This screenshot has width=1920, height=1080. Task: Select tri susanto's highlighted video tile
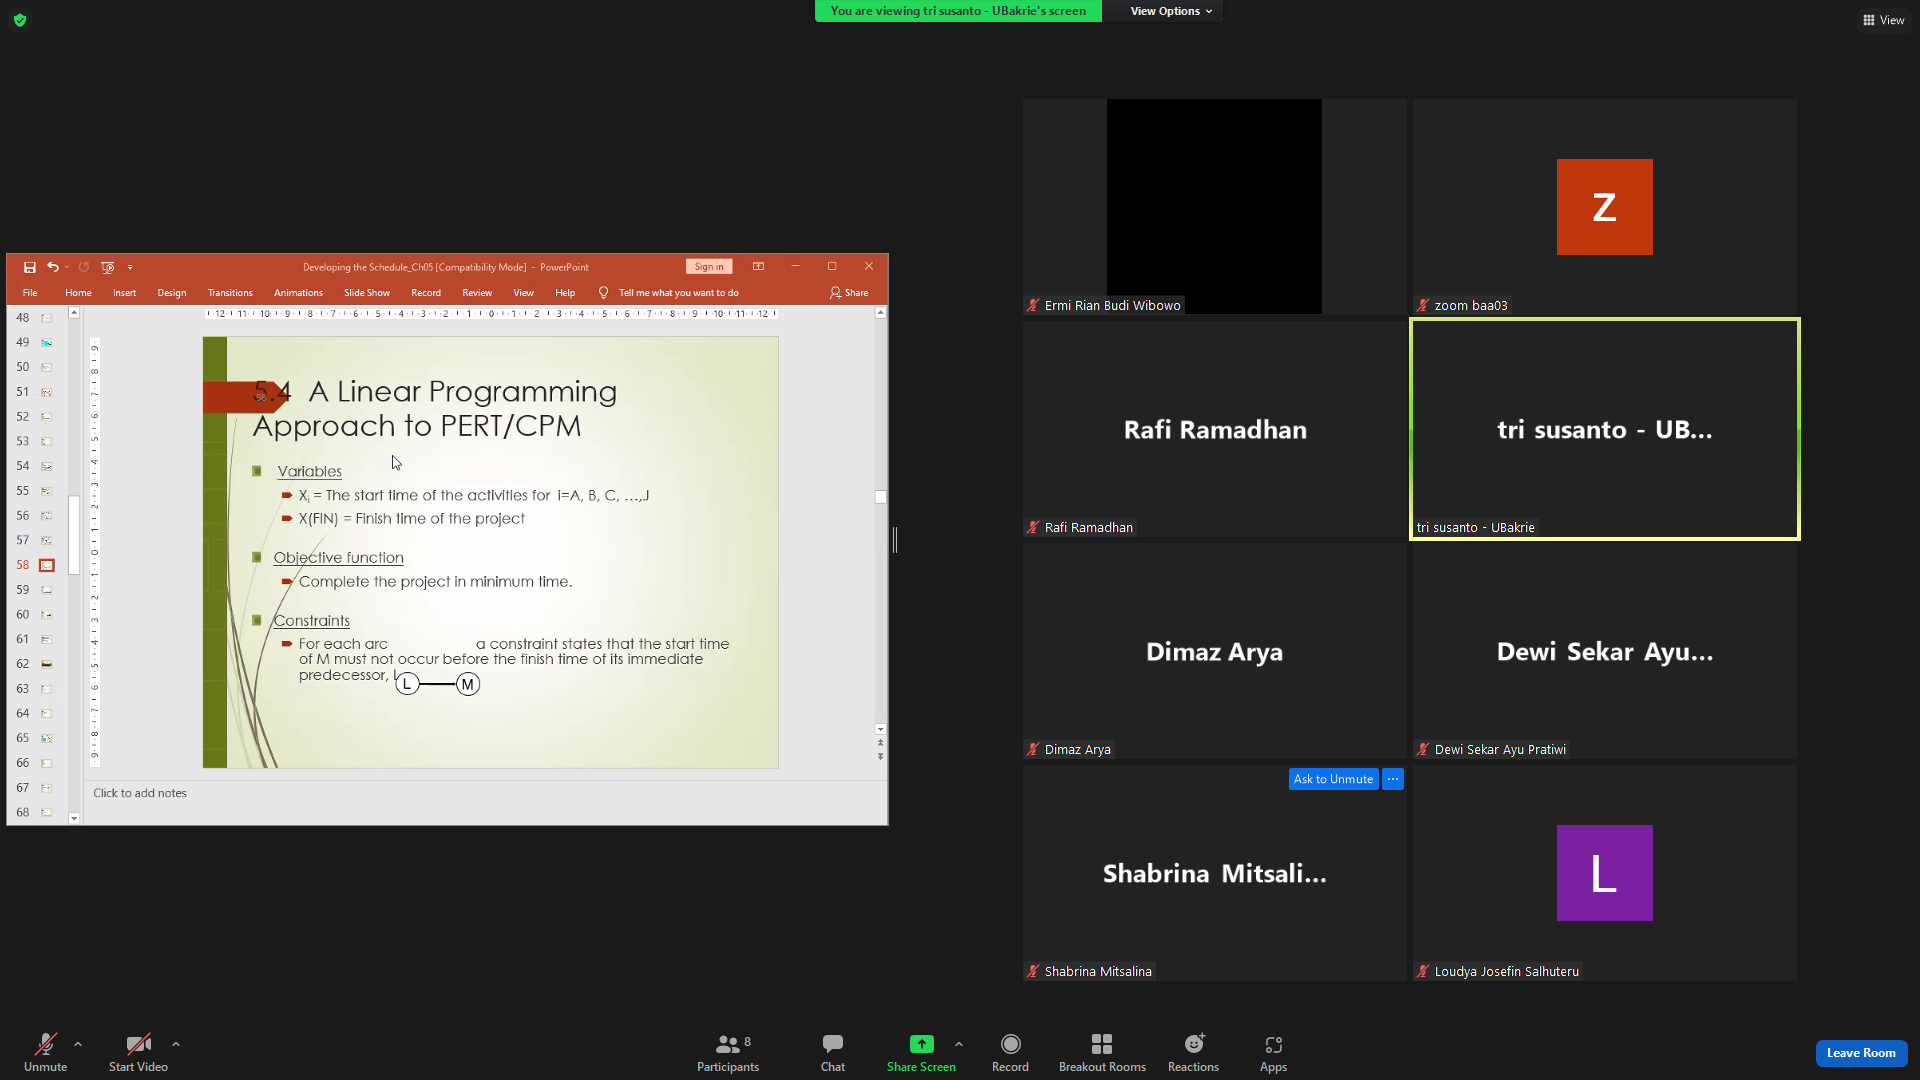pyautogui.click(x=1604, y=429)
